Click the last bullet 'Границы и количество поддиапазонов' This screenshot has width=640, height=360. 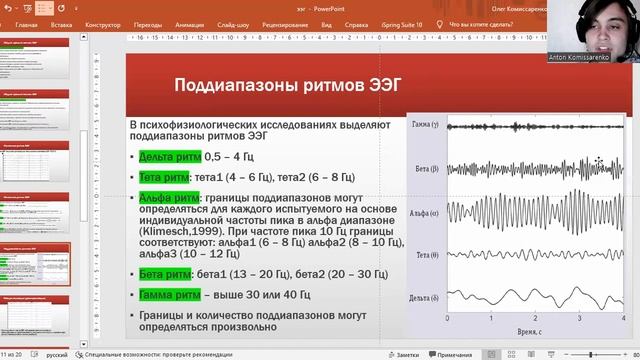(x=253, y=321)
